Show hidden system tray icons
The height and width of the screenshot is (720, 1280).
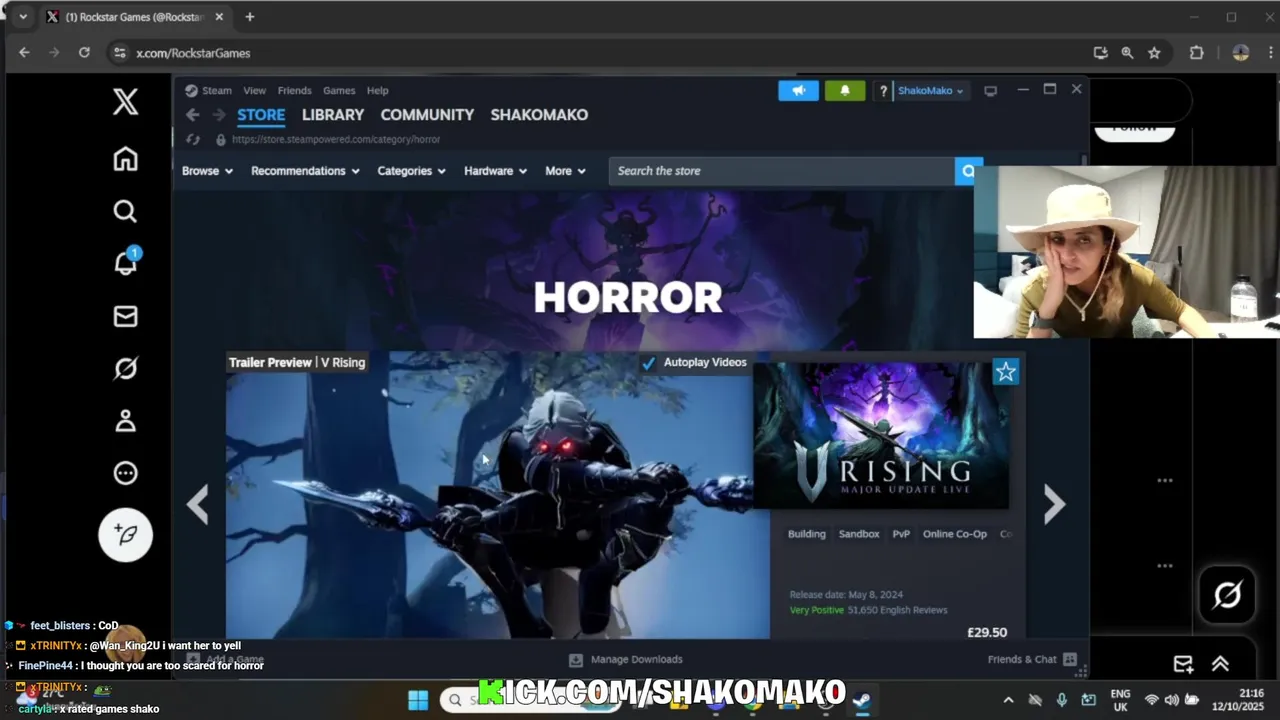pyautogui.click(x=1008, y=700)
